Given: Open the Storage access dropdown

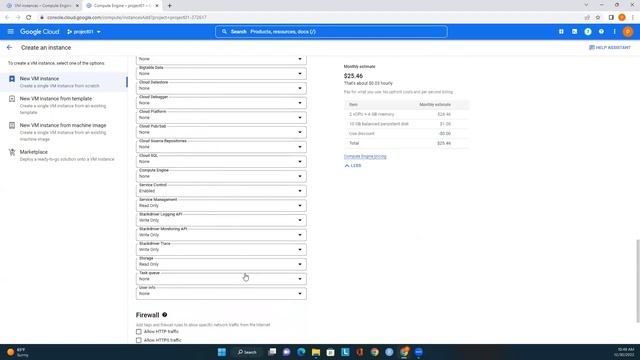Looking at the screenshot, I should [x=221, y=264].
